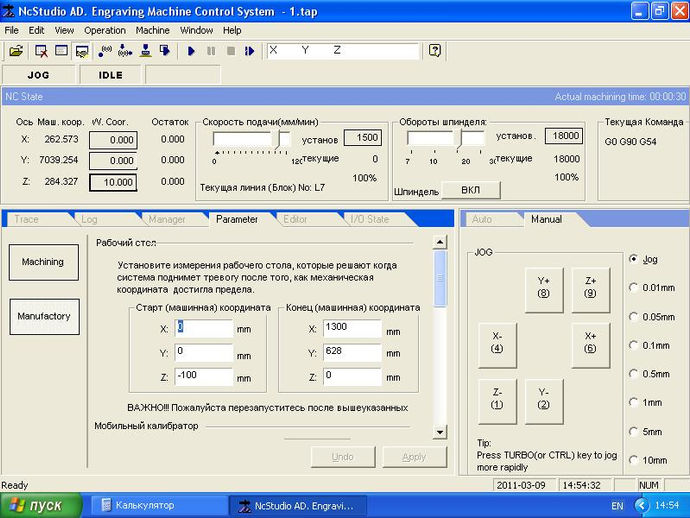Click the scrollbar up arrow in Parameter panel
Screen dimensions: 690x518
[x=440, y=242]
